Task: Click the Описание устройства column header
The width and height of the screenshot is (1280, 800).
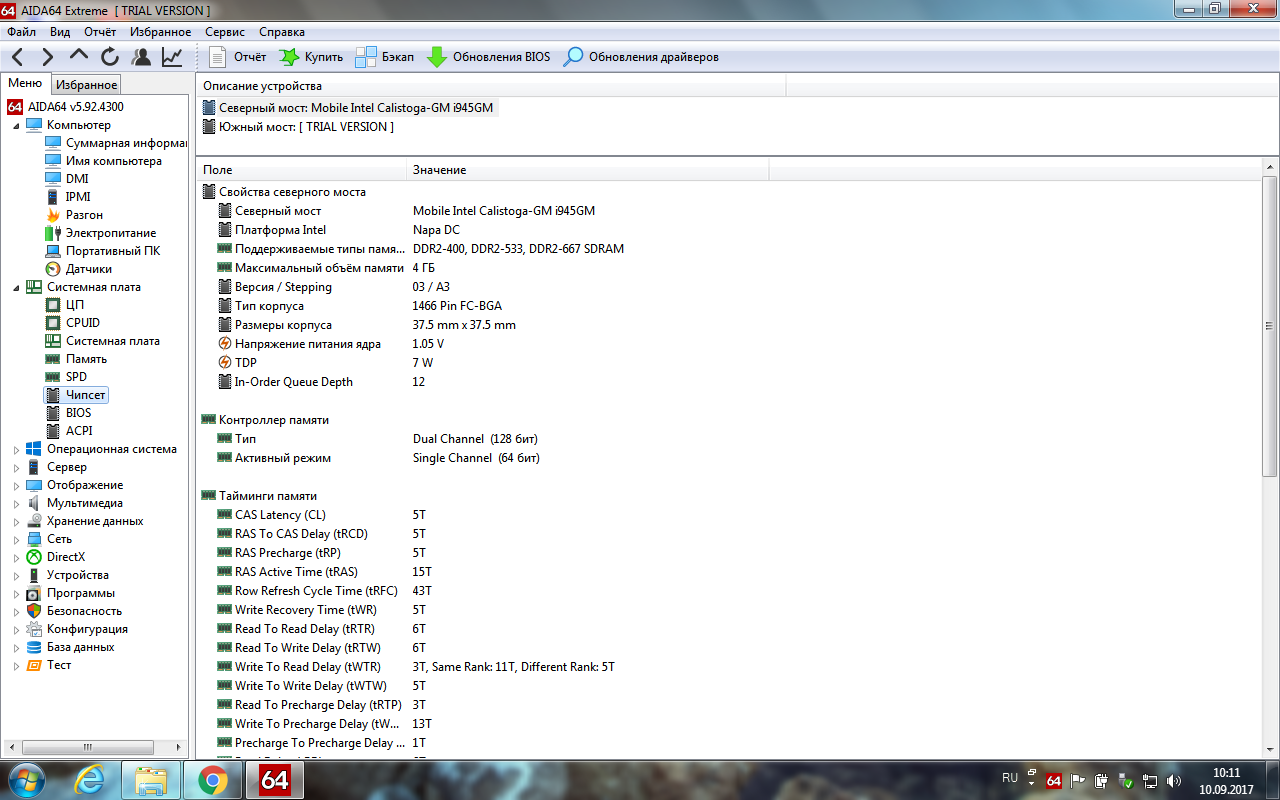Action: (x=491, y=86)
